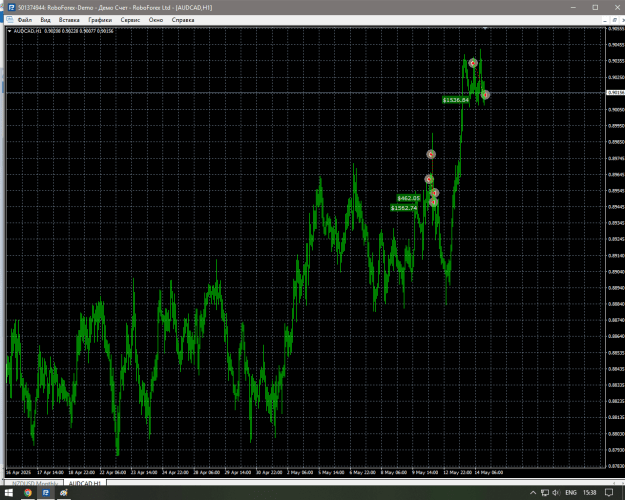625x500 pixels.
Task: Expand the AUDCAD,H1 triangle in chart corner
Action: (x=10, y=31)
